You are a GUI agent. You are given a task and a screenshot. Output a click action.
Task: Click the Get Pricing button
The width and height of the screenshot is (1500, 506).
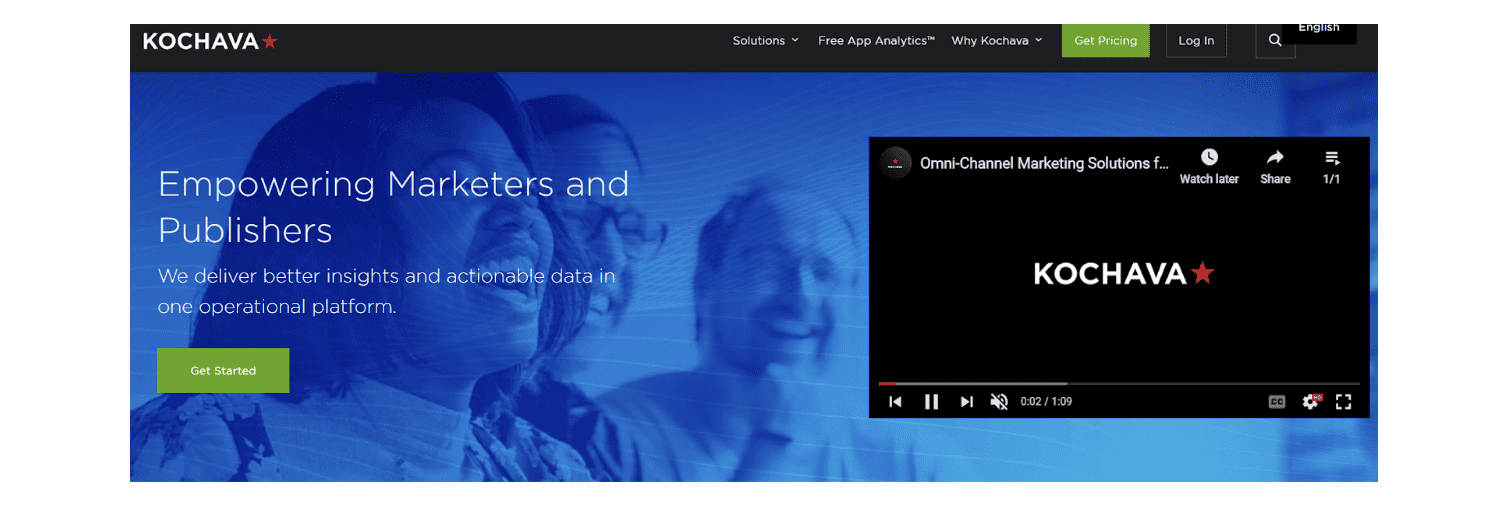(1105, 41)
